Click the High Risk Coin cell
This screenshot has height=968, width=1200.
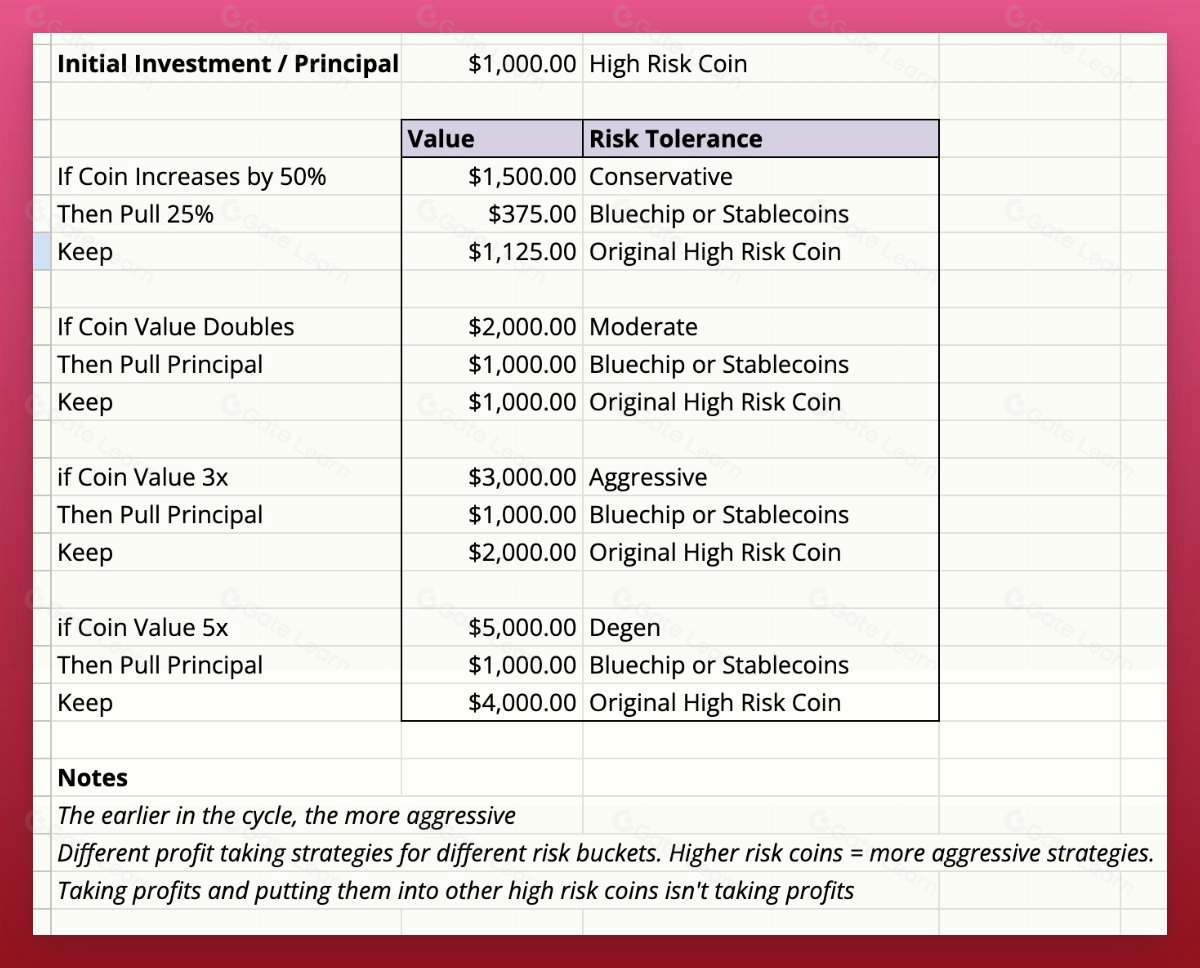coord(668,64)
